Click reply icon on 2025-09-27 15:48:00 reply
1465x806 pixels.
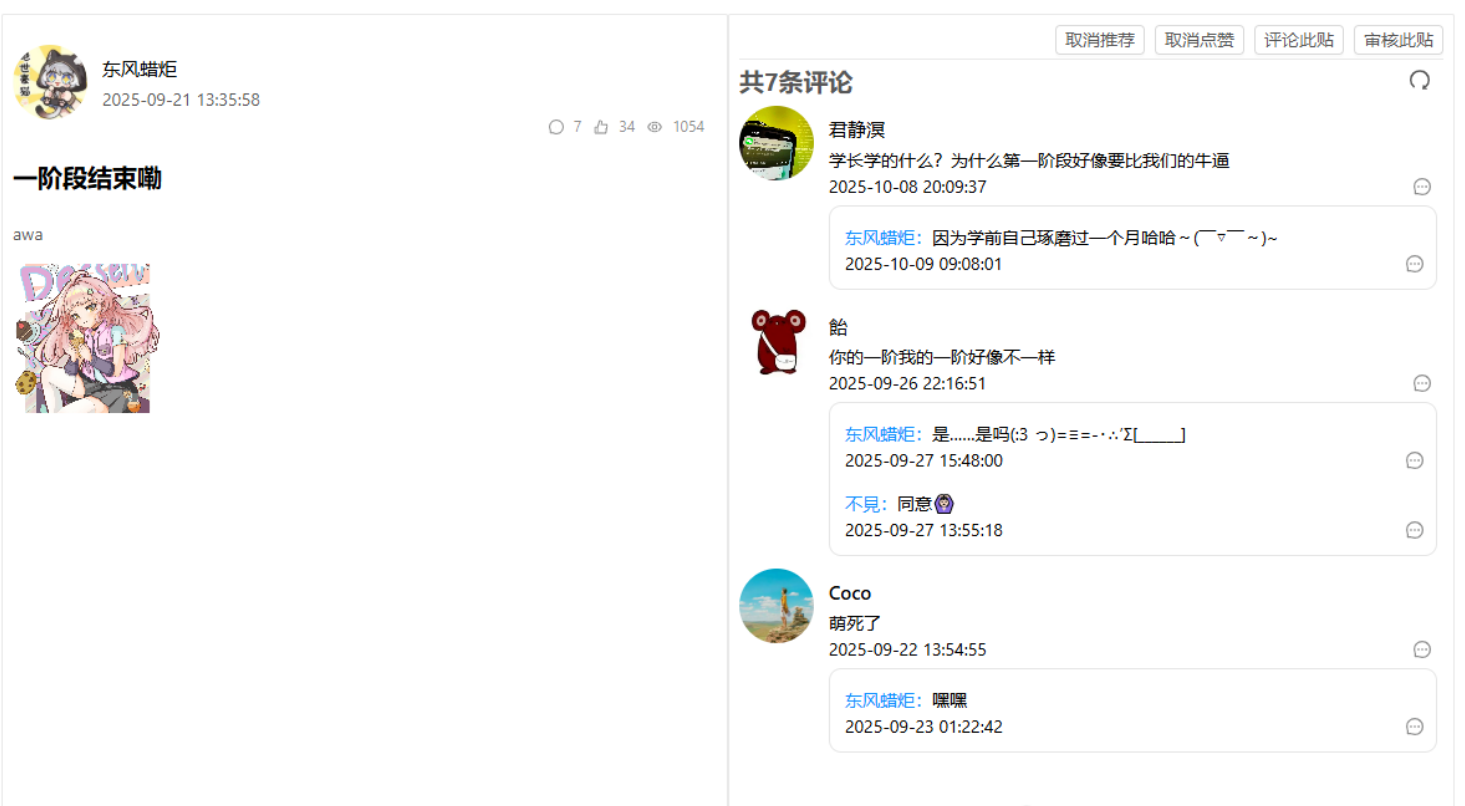tap(1414, 460)
